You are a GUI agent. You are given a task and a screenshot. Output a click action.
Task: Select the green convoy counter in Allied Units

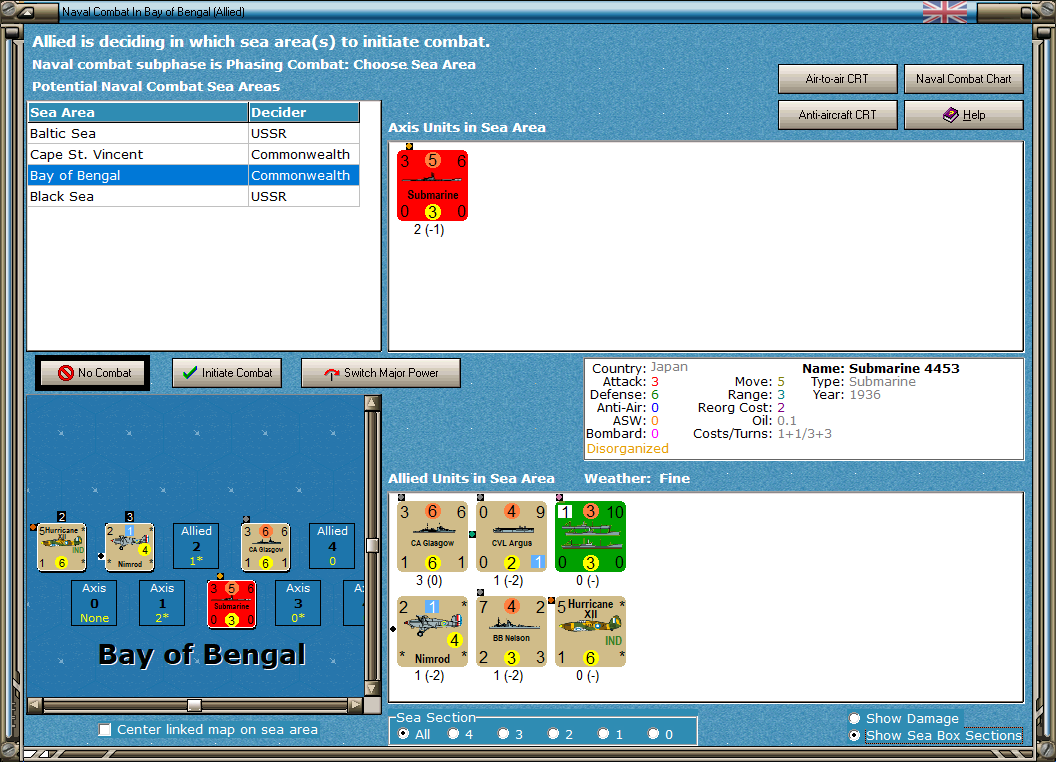coord(591,536)
